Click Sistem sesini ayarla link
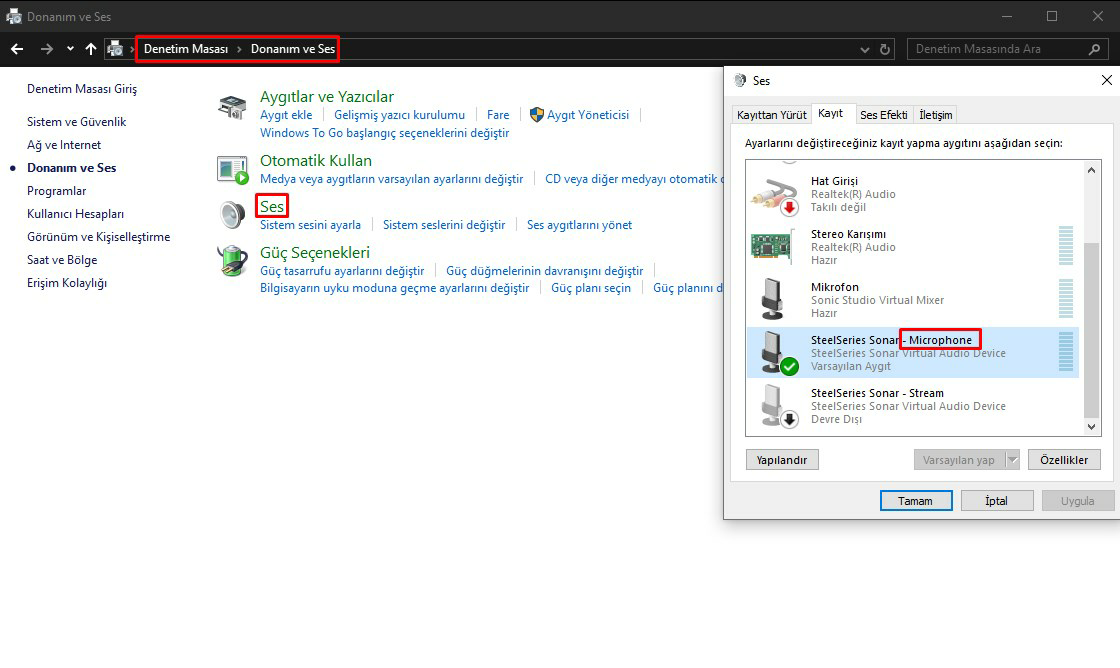Viewport: 1120px width, 668px height. click(310, 225)
